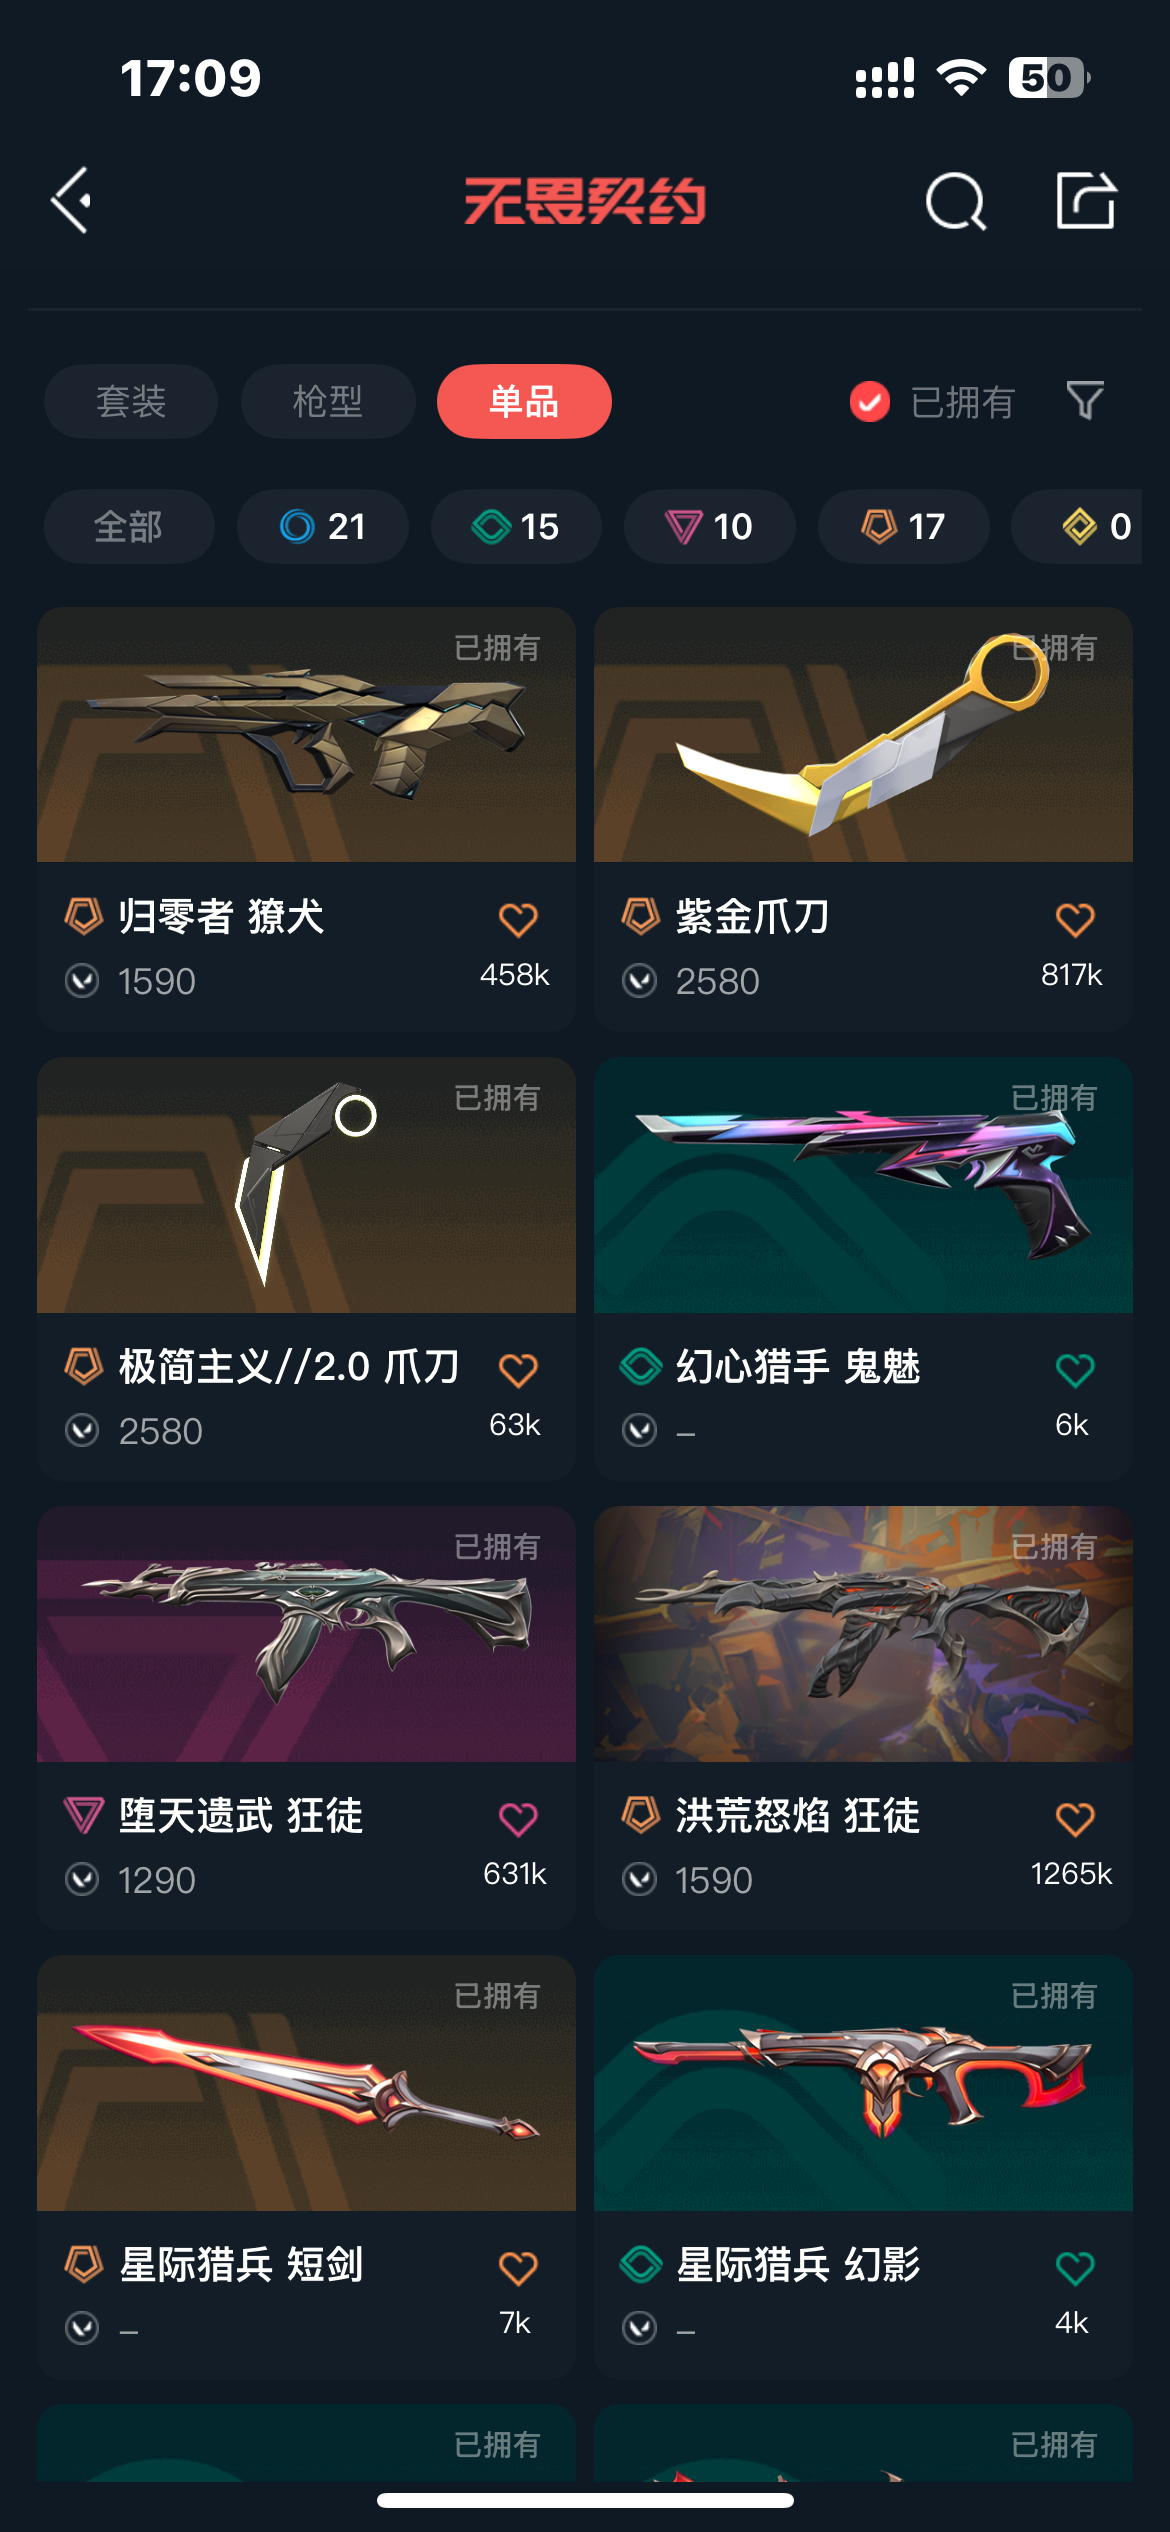The height and width of the screenshot is (2532, 1170).
Task: Heart the 堕天遗武 狂徒 skin
Action: click(518, 1818)
